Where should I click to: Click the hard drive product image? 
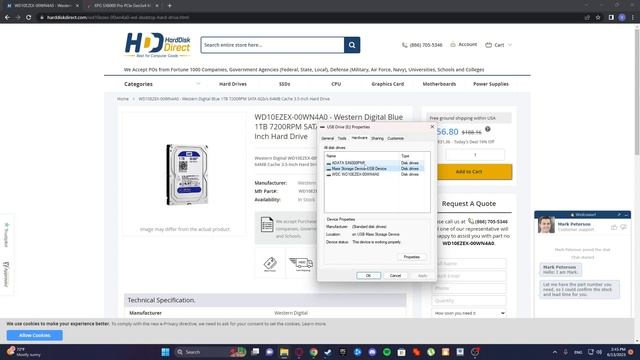[x=187, y=174]
